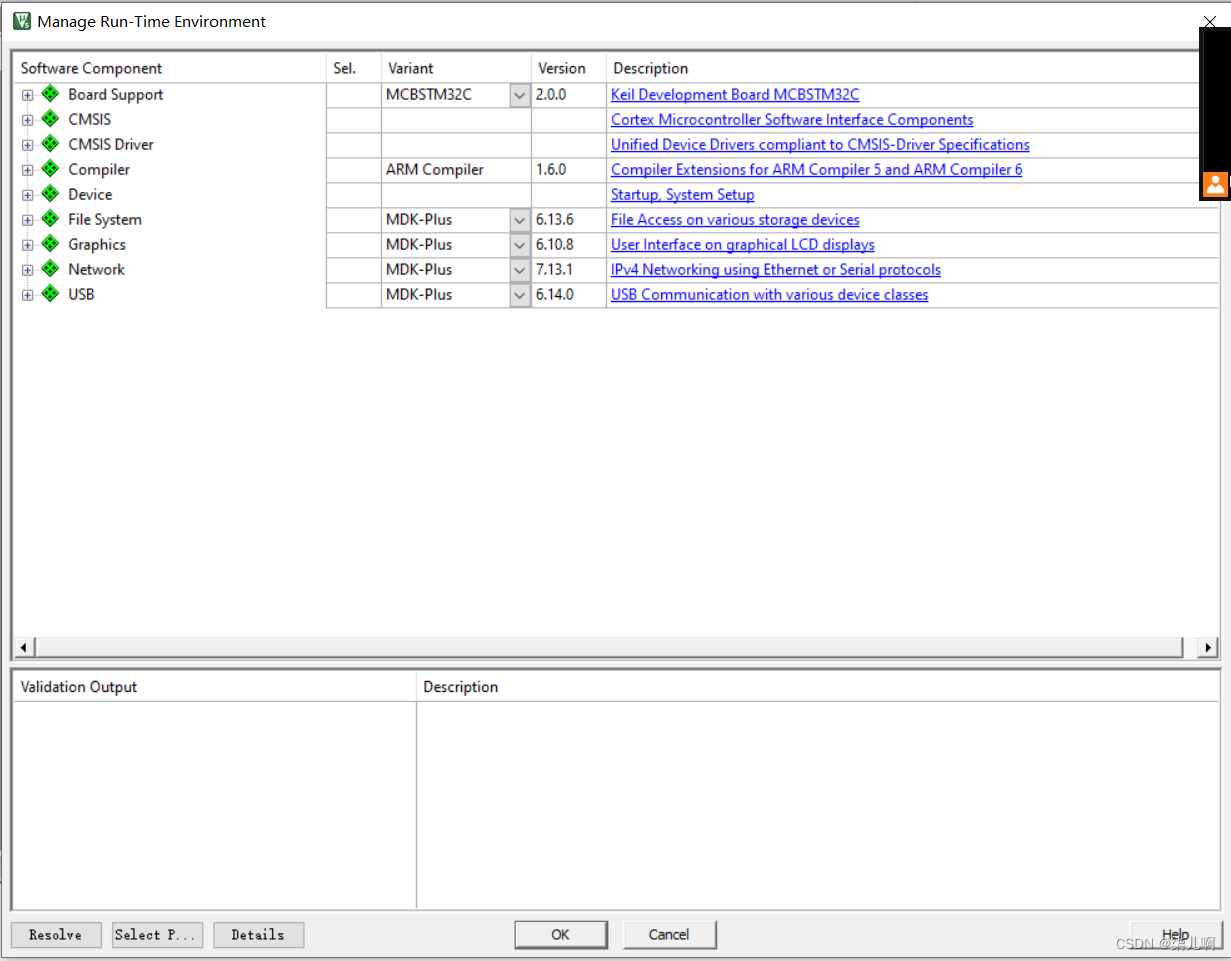Select the Network tree label
Viewport: 1231px width, 961px height.
(96, 270)
